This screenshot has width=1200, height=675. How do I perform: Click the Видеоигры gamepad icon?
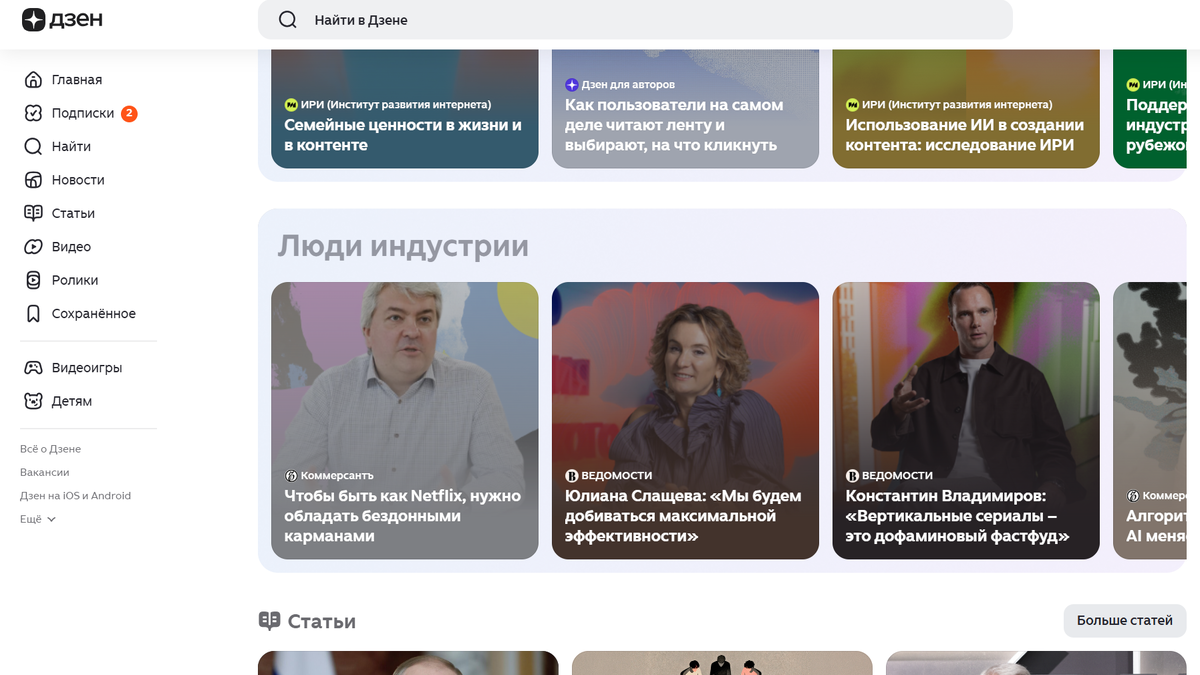point(33,368)
